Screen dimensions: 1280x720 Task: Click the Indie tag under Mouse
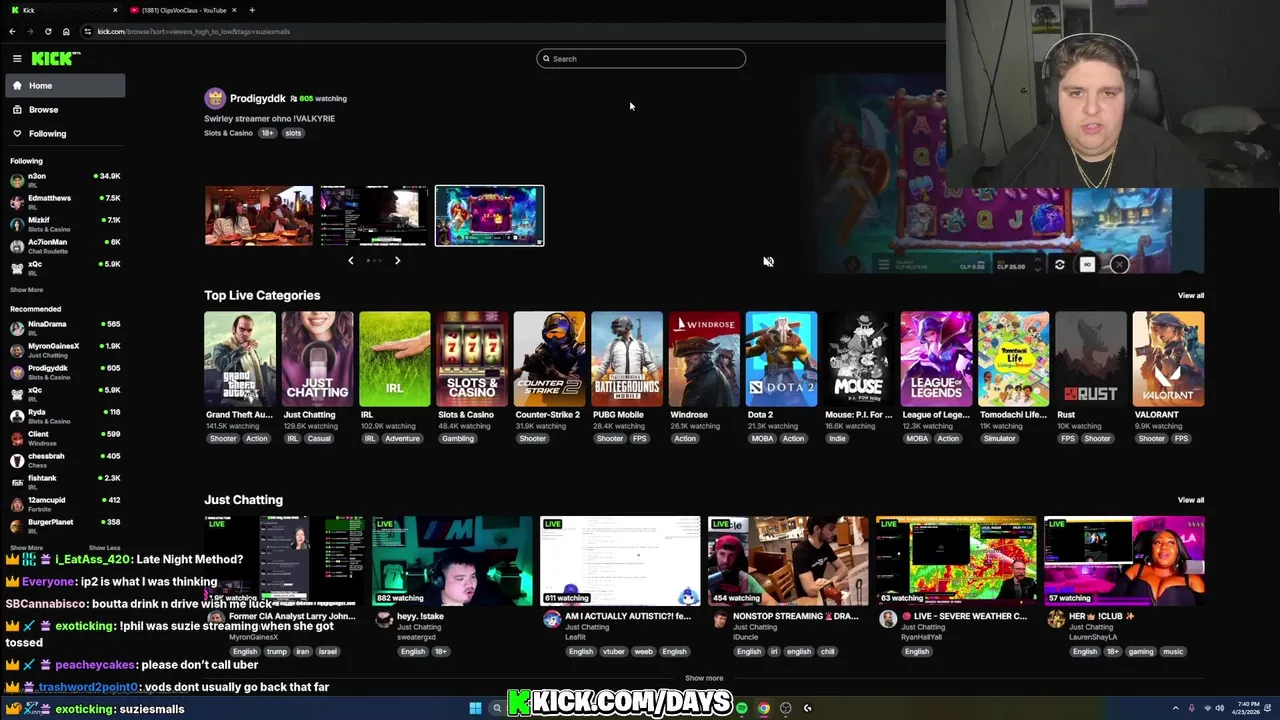837,439
